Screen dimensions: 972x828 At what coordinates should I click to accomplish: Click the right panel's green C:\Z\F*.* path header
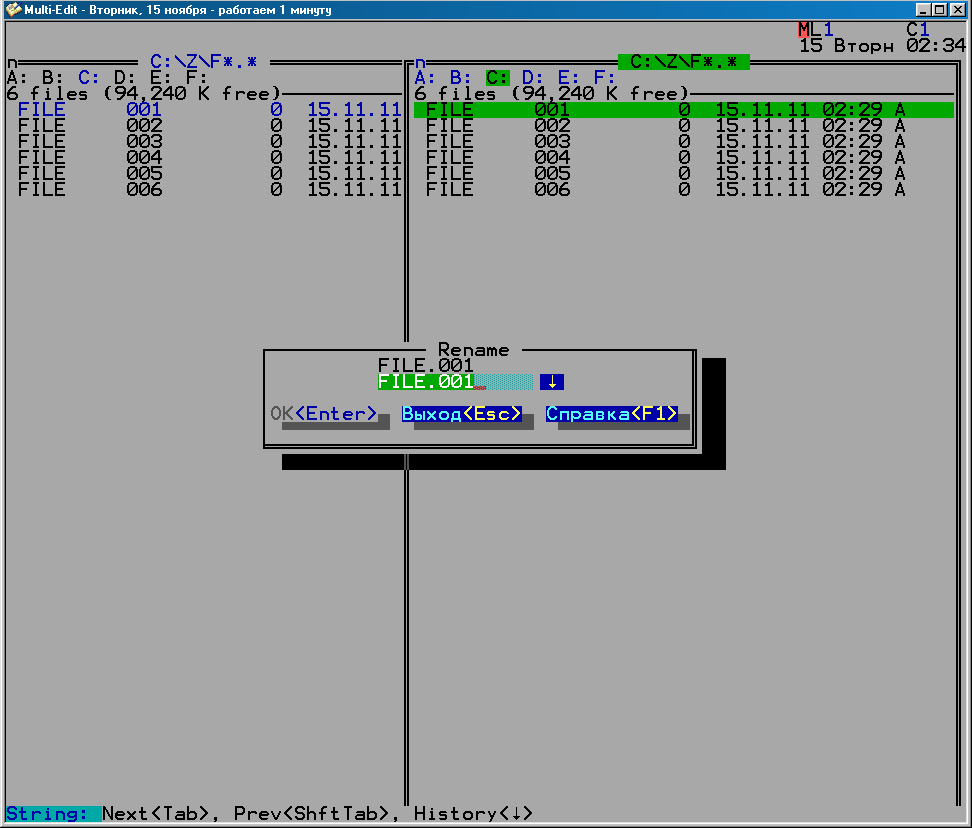(x=683, y=62)
